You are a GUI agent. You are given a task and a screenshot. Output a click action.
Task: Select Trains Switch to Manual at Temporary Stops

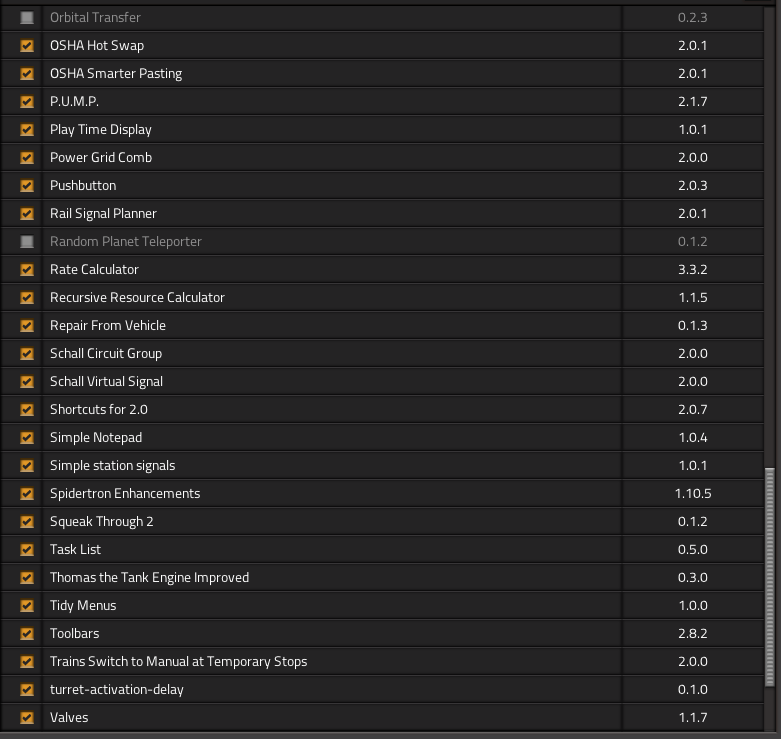tap(179, 661)
